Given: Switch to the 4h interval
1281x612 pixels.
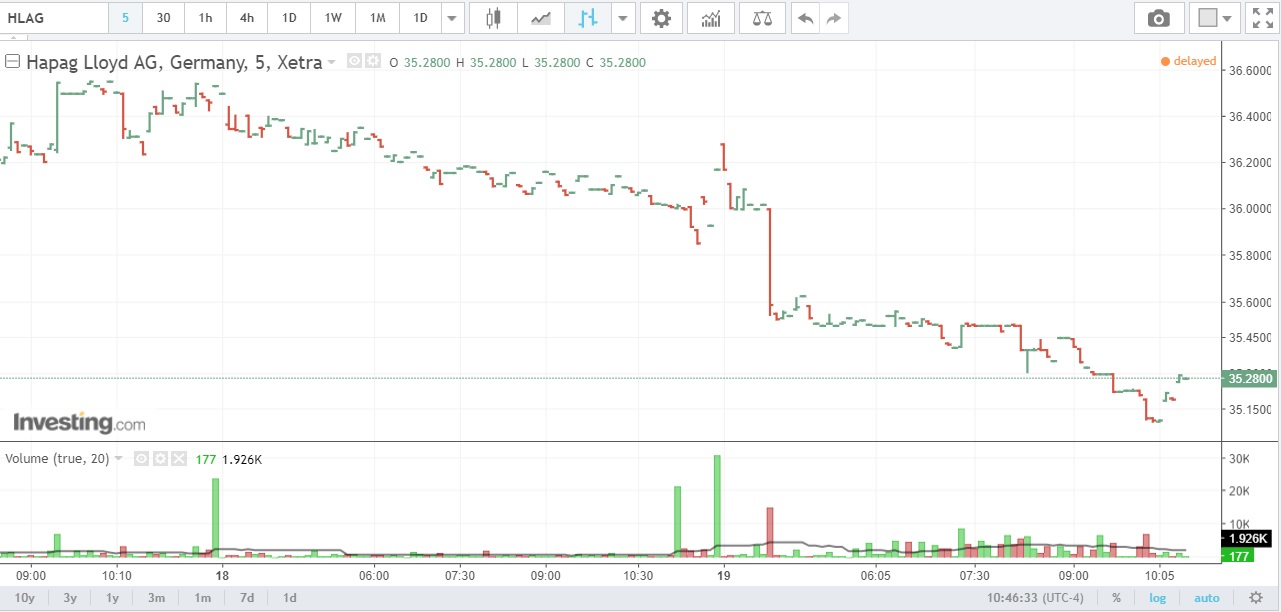Looking at the screenshot, I should (247, 18).
